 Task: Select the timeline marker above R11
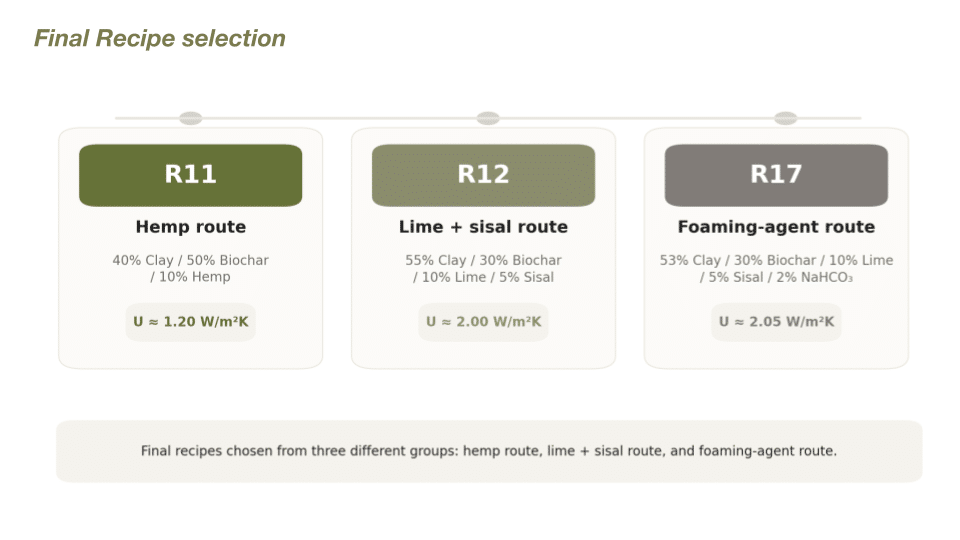click(x=190, y=118)
